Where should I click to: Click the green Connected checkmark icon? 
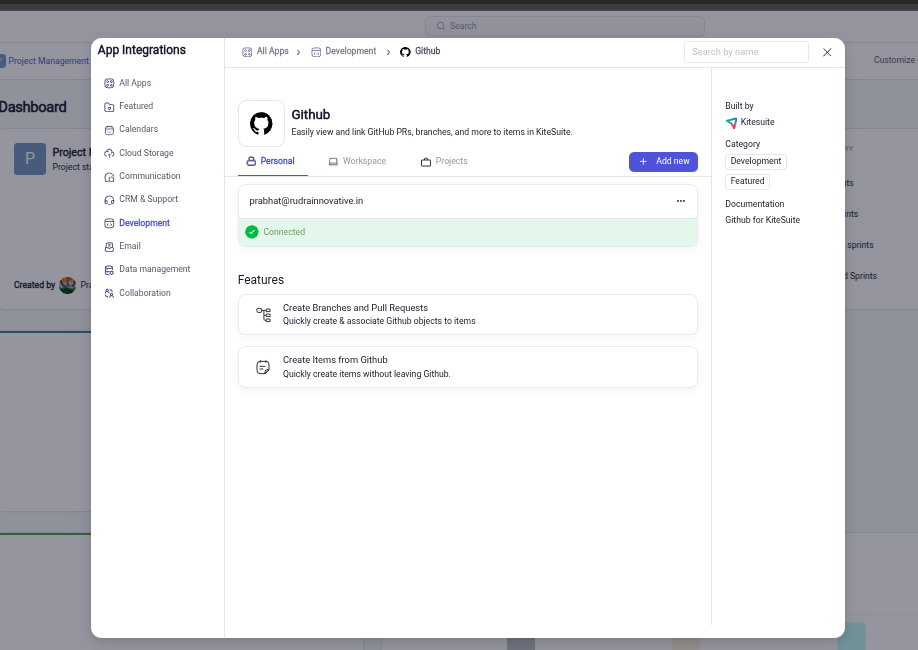252,232
